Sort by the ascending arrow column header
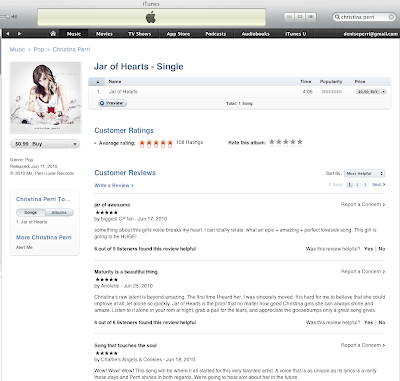This screenshot has height=381, width=400. click(x=98, y=82)
